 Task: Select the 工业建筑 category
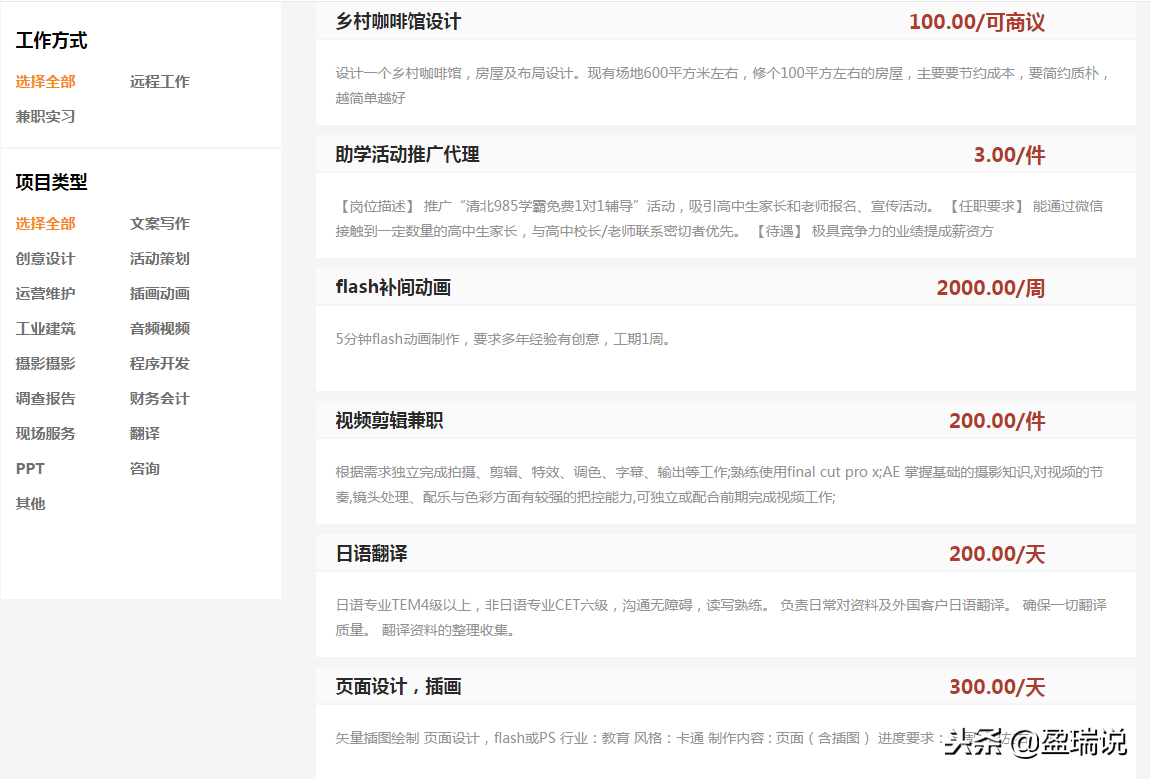pos(45,329)
